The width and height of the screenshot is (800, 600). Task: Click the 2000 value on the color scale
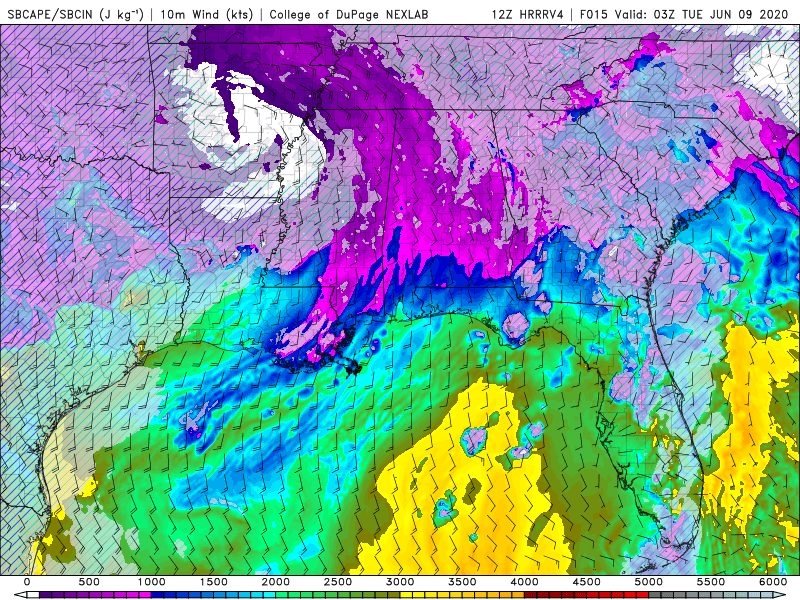276,582
